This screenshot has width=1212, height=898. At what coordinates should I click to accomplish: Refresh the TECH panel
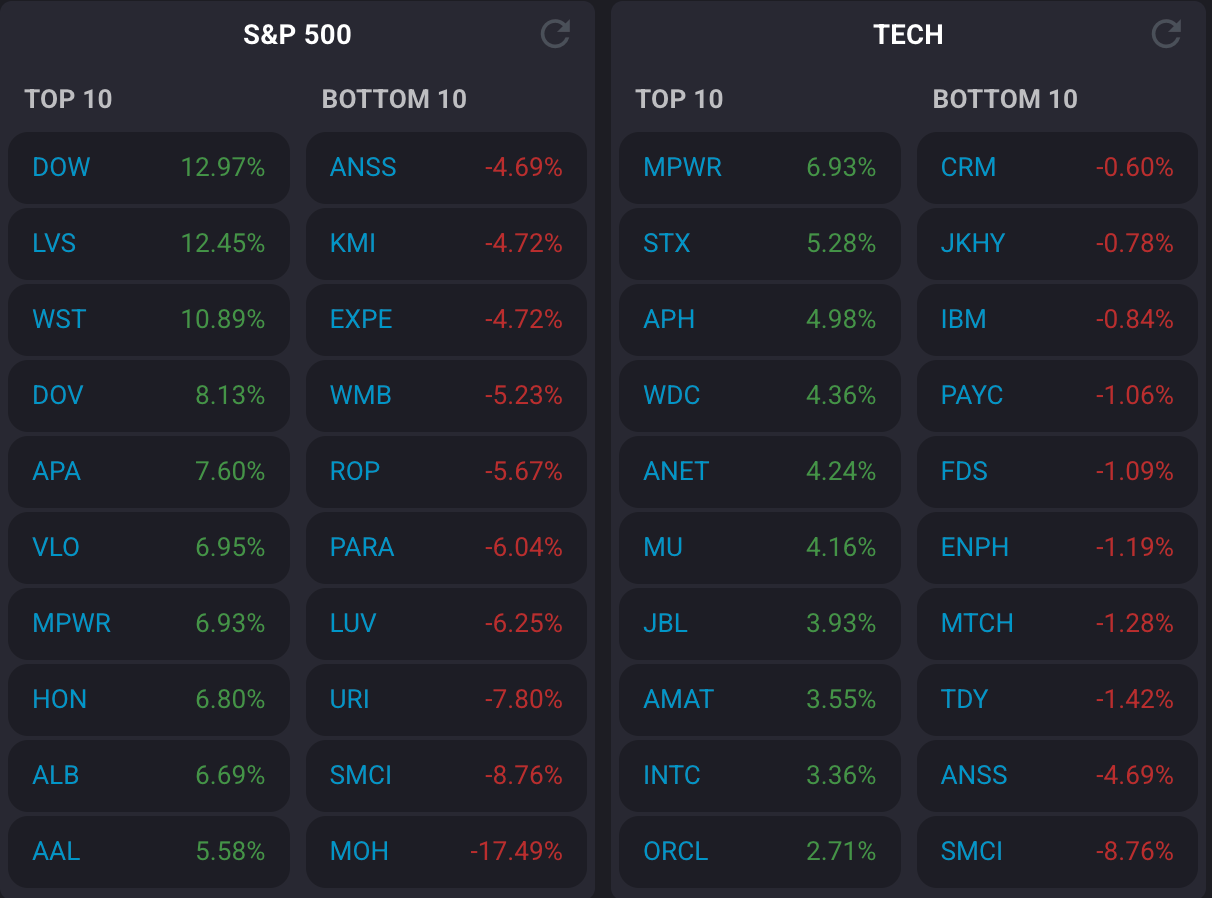pos(1166,34)
